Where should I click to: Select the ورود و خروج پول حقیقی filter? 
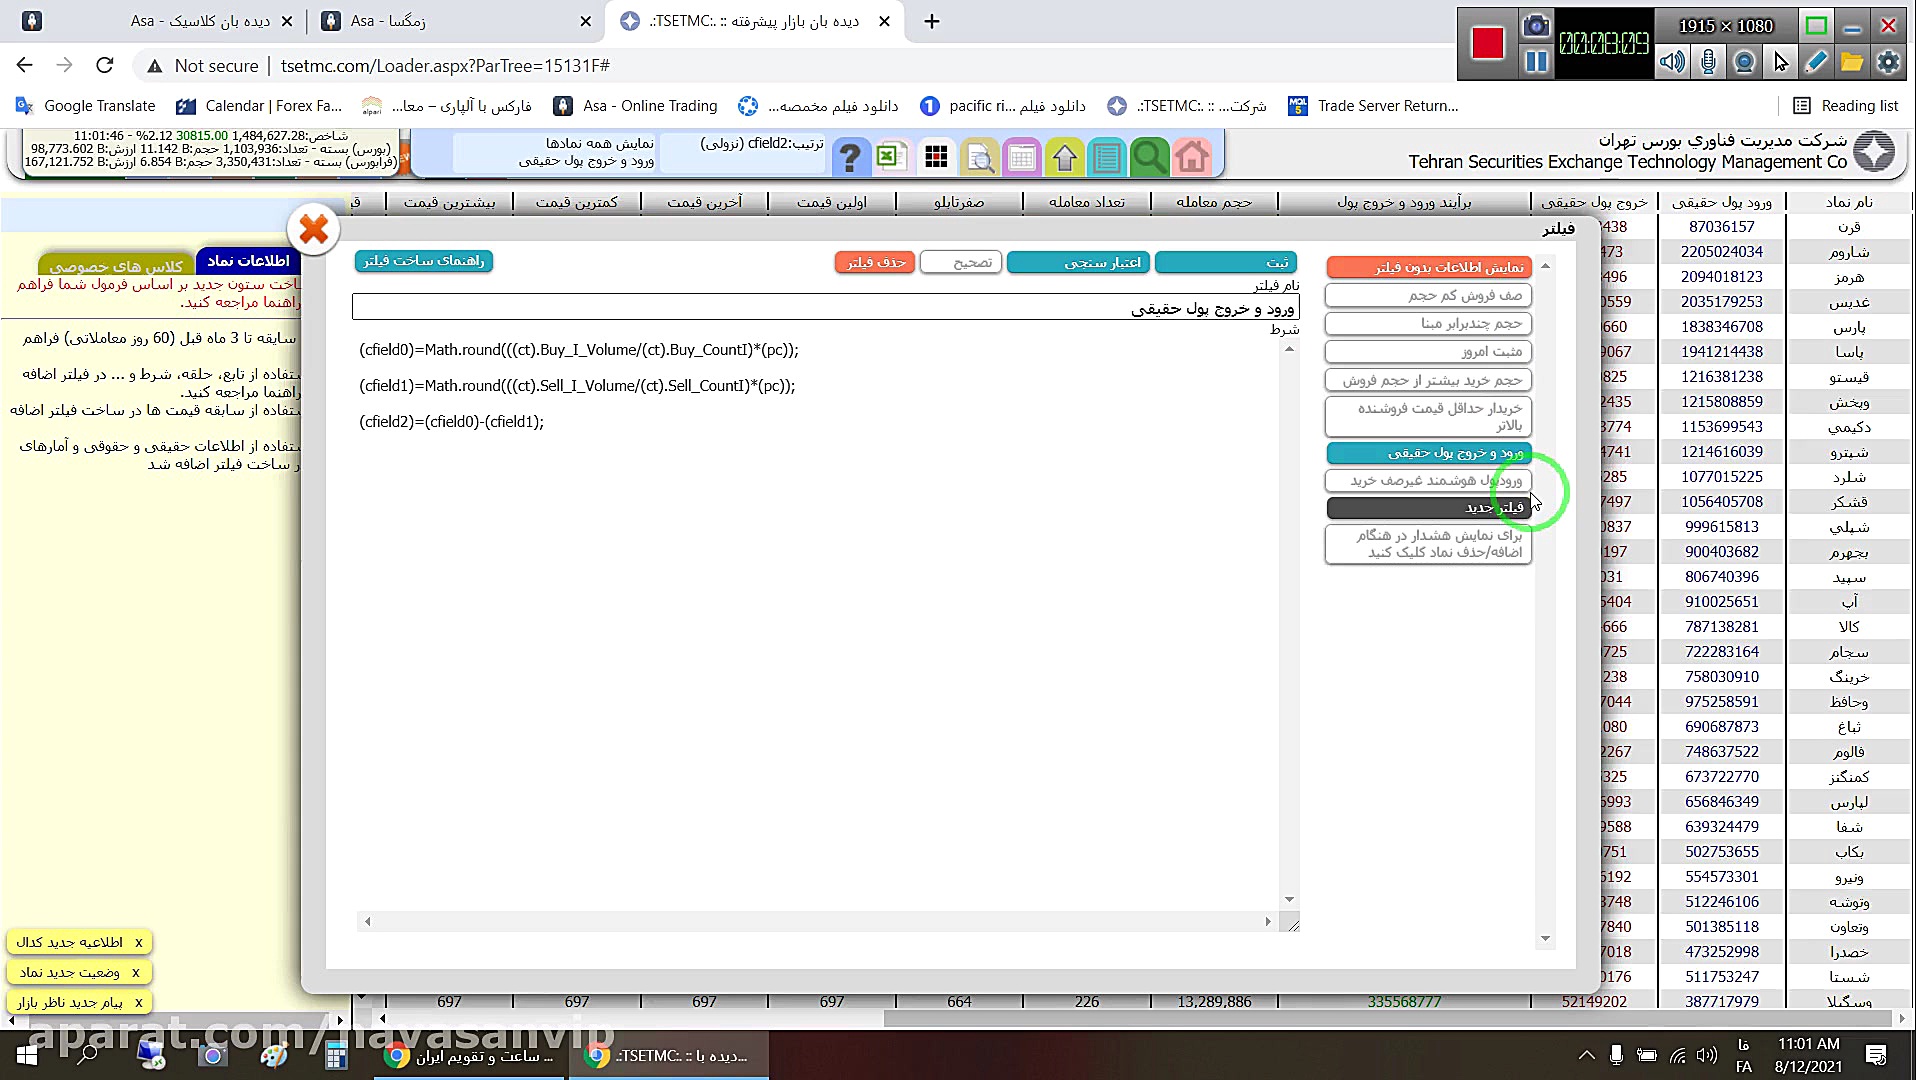(x=1429, y=453)
